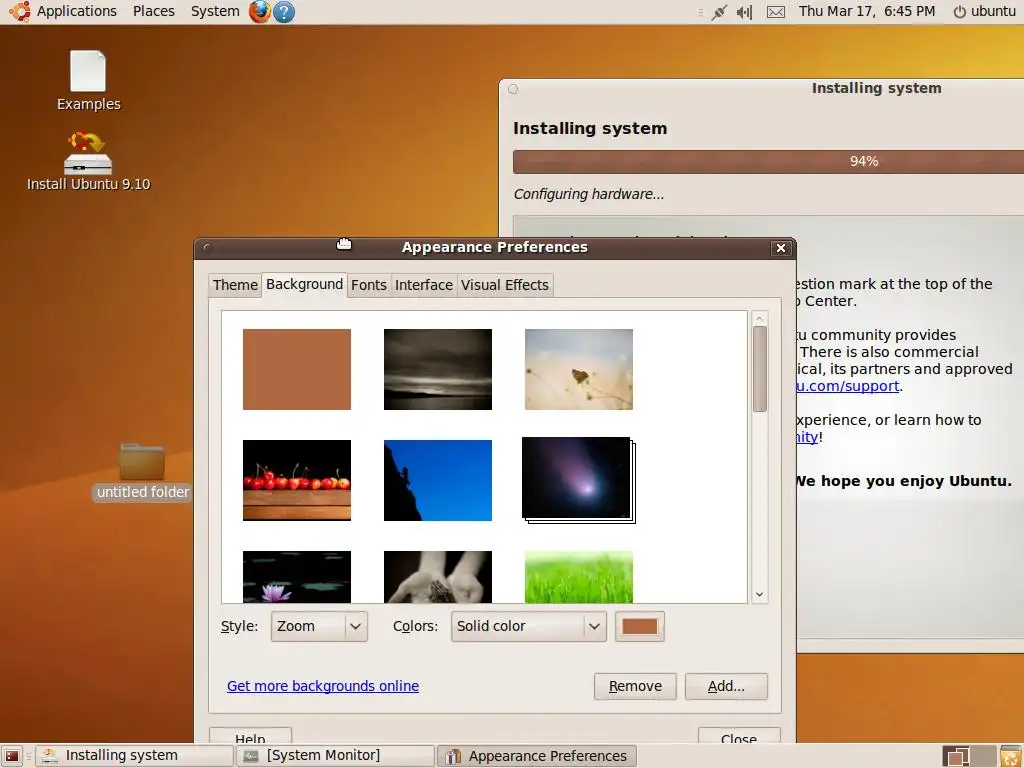Switch to the Interface tab

point(424,285)
